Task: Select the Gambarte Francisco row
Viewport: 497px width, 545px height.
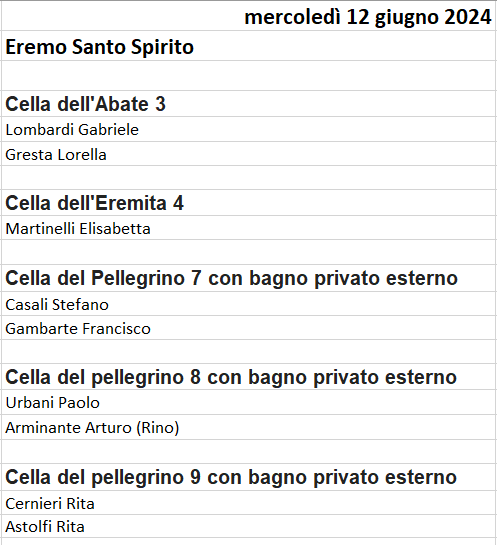Action: tap(248, 328)
